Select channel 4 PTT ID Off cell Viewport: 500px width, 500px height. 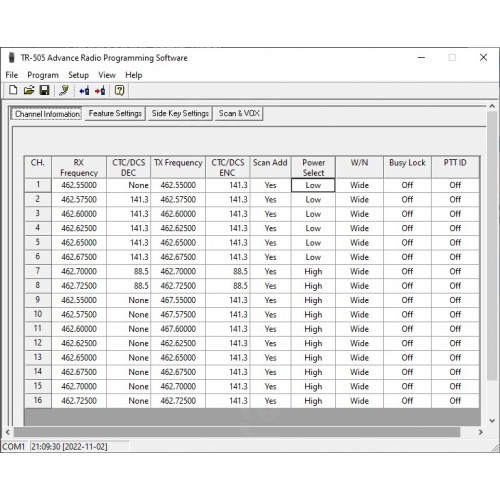point(455,228)
